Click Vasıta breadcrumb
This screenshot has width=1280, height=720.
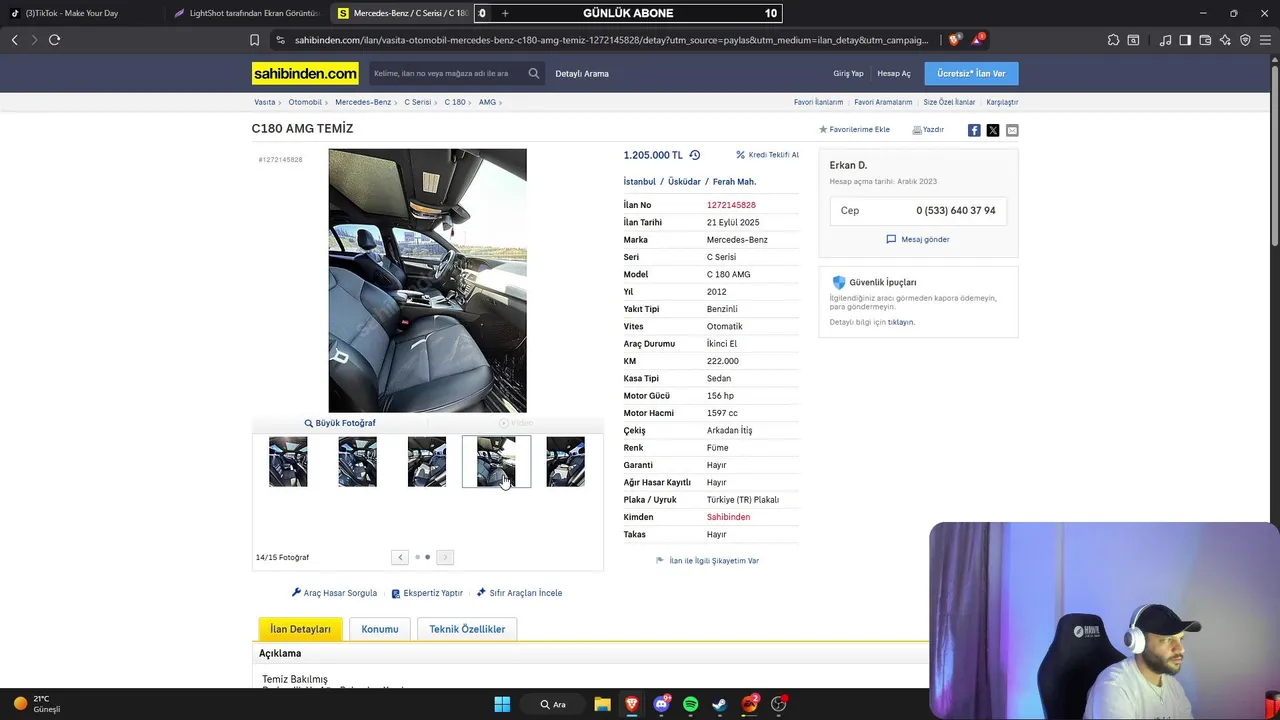[x=264, y=102]
